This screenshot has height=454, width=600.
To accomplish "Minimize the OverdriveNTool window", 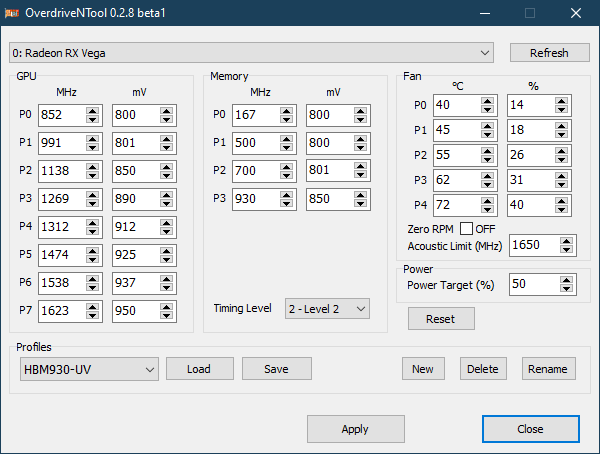I will [x=485, y=13].
